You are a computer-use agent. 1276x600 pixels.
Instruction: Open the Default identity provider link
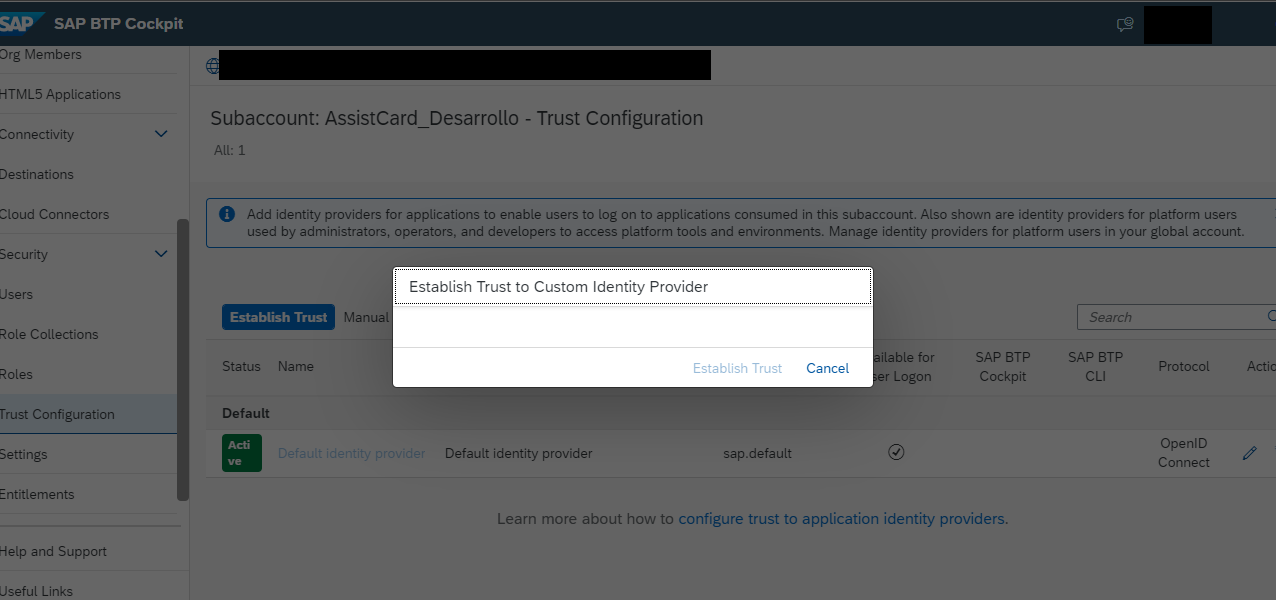pyautogui.click(x=351, y=453)
